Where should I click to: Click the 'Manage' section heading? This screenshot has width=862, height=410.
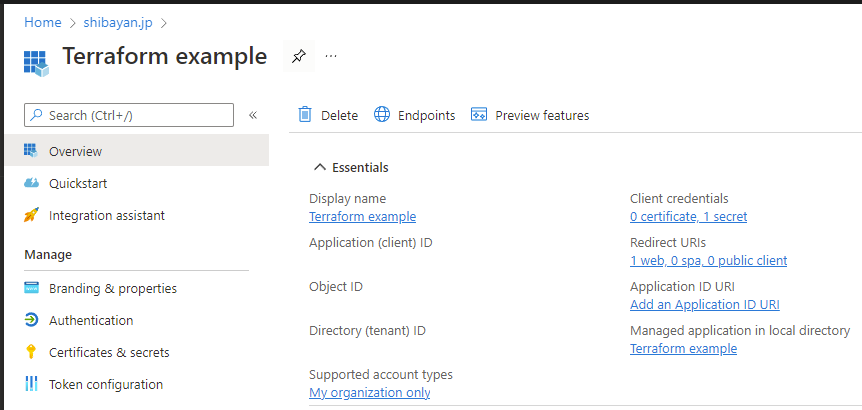click(48, 254)
